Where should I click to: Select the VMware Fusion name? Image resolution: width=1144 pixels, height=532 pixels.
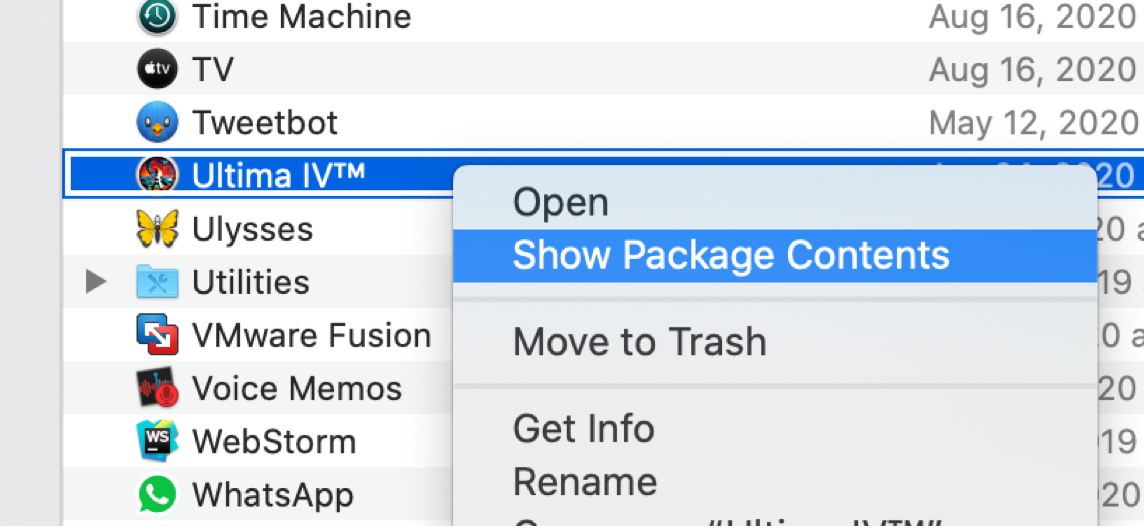click(x=312, y=335)
